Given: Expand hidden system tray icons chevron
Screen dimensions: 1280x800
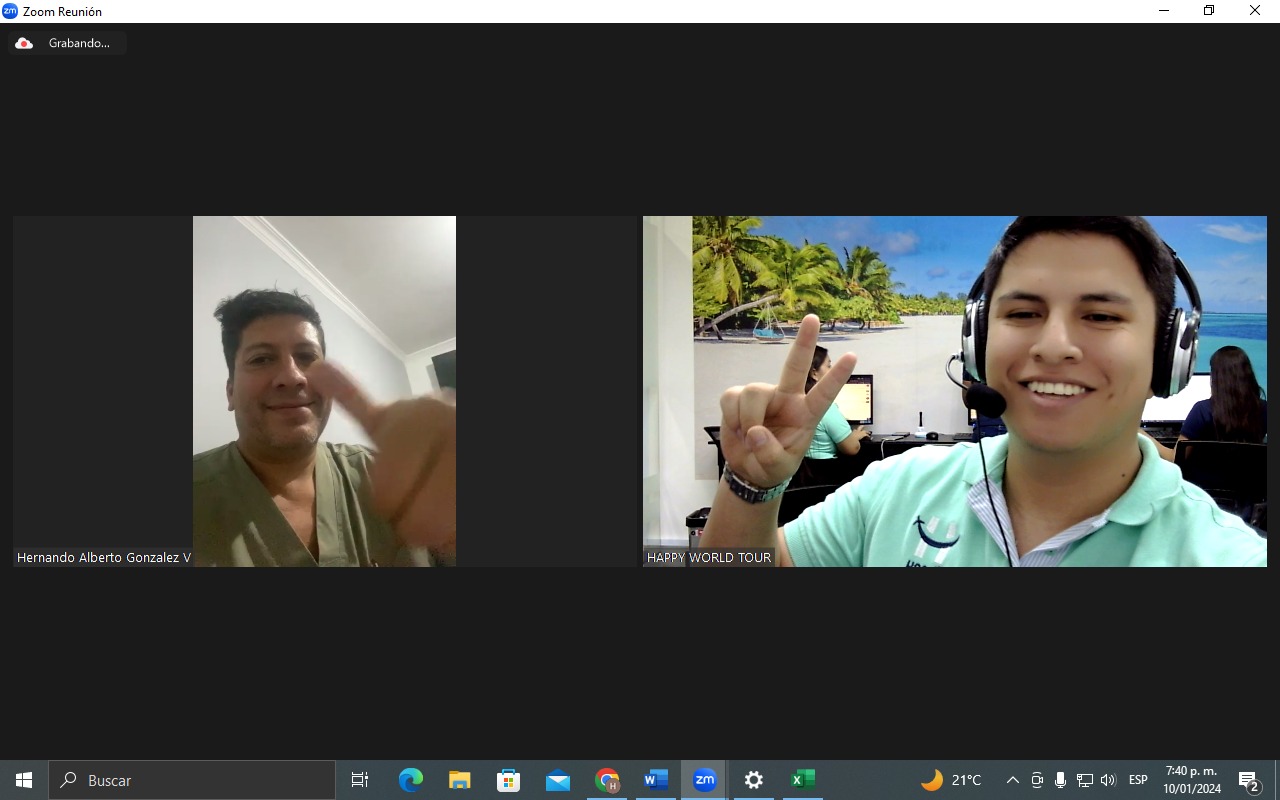Looking at the screenshot, I should (x=1012, y=780).
